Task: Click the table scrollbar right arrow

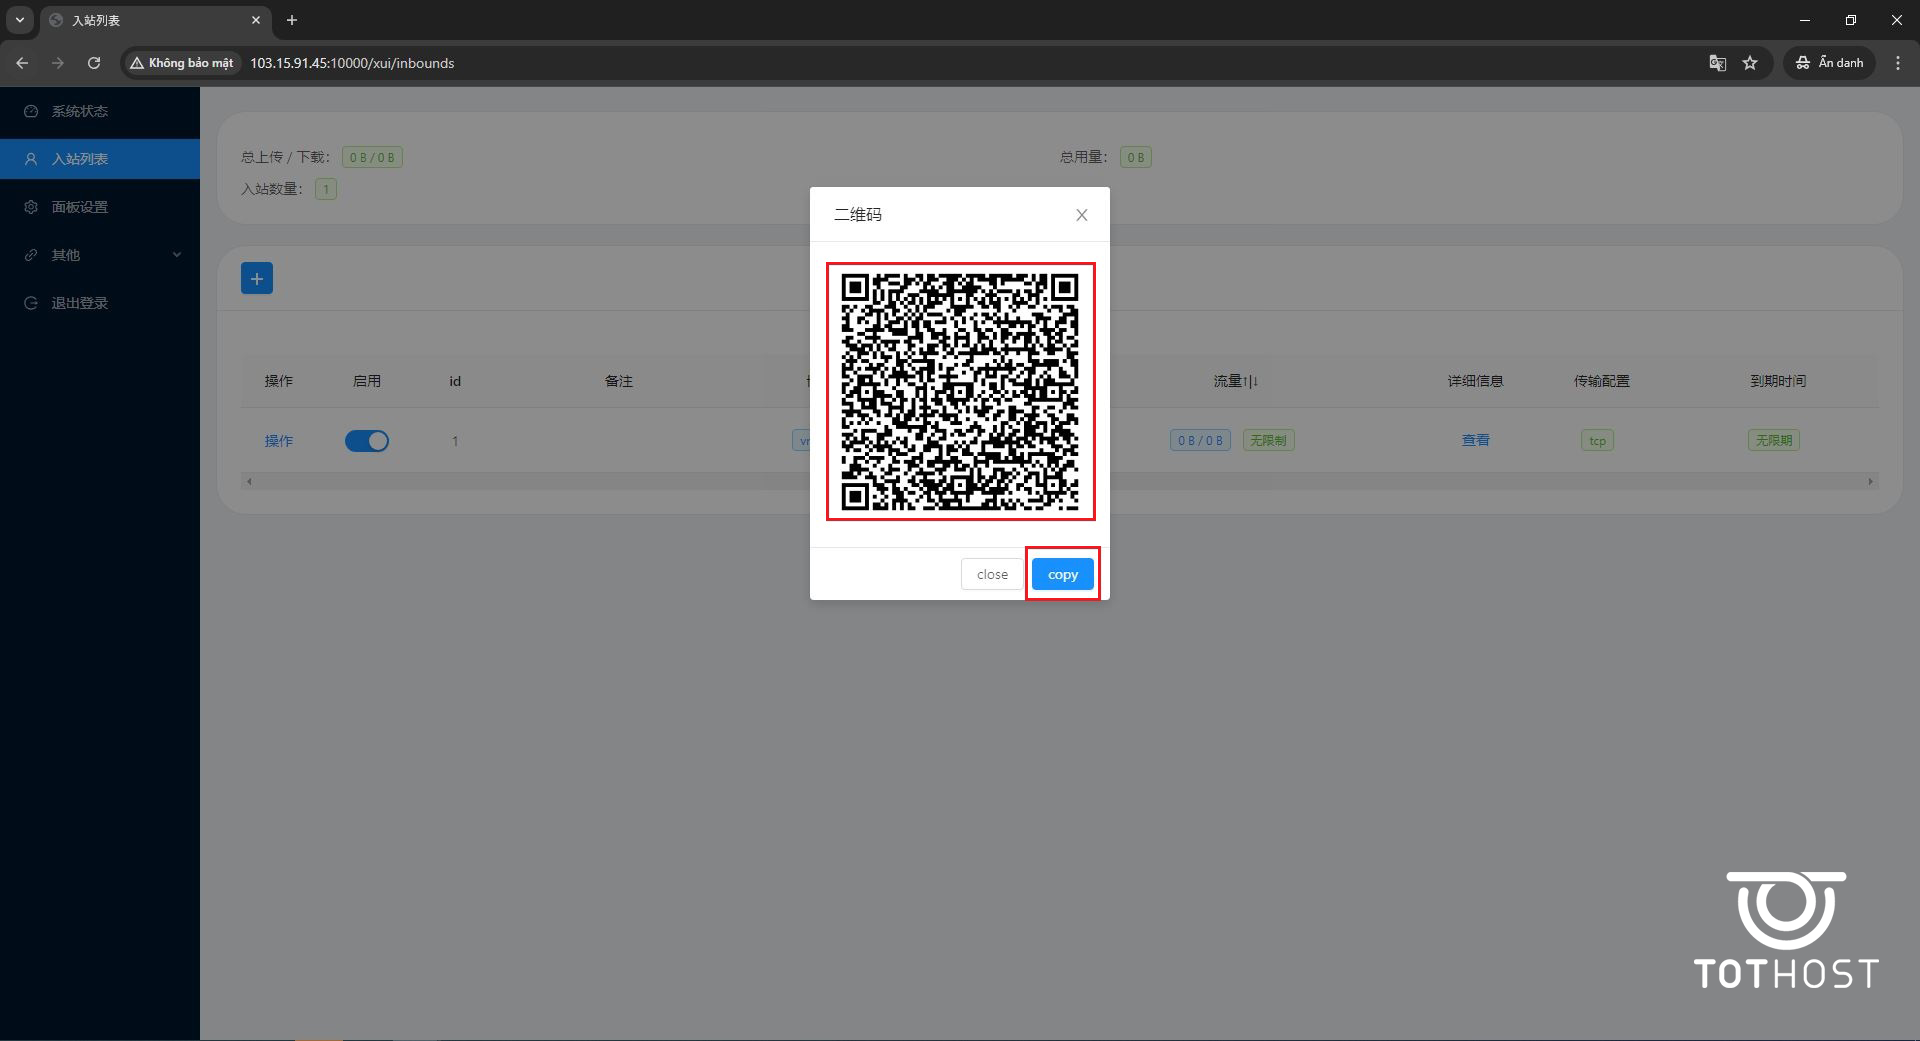Action: tap(1872, 481)
